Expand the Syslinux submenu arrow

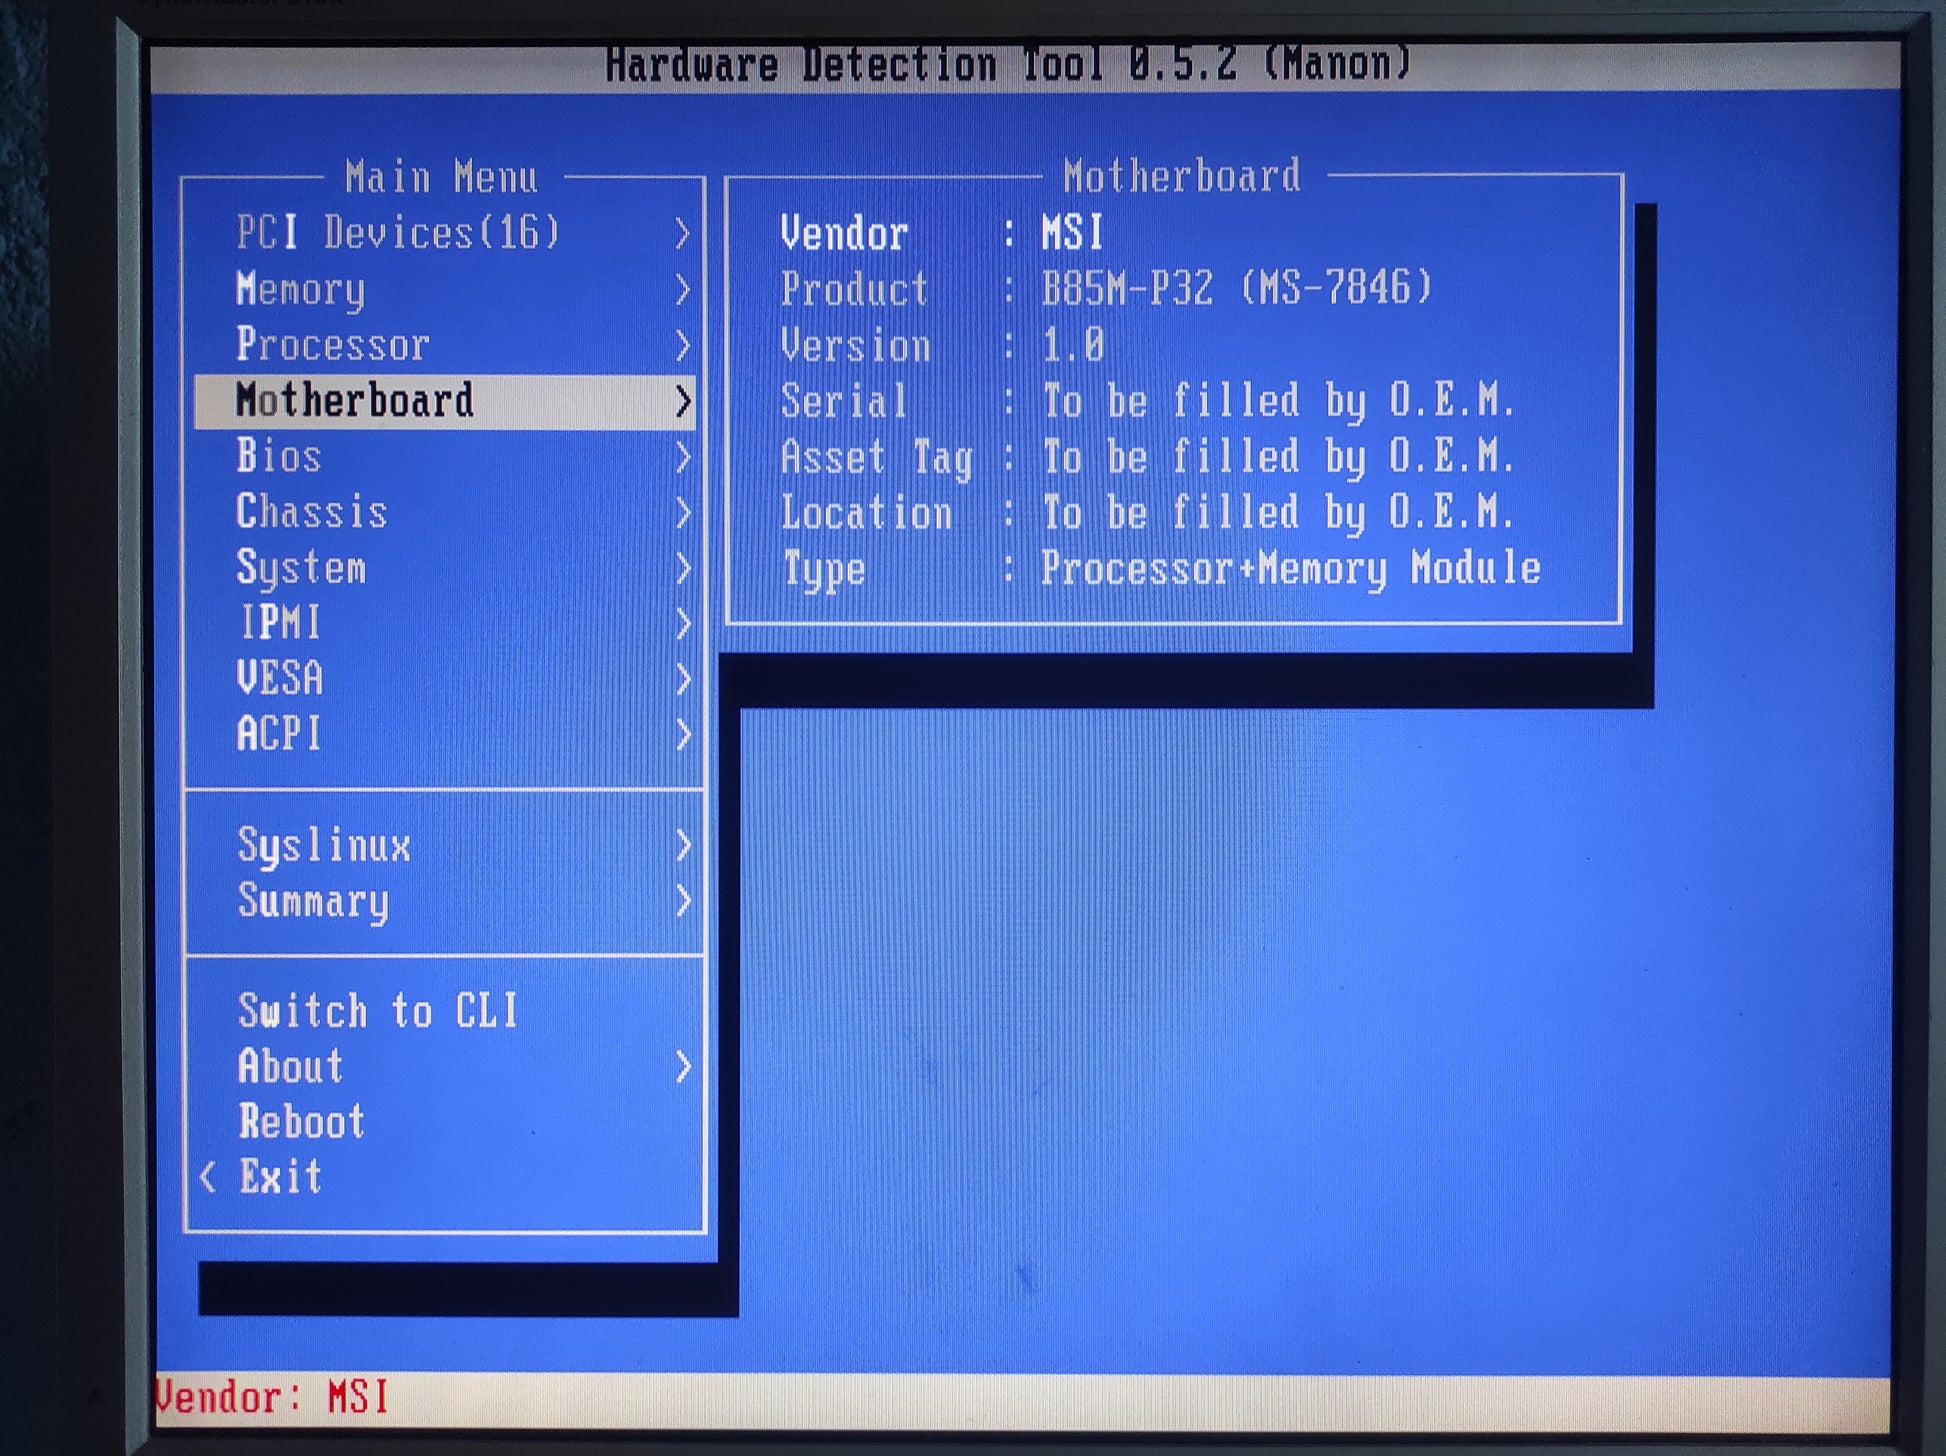click(x=683, y=846)
